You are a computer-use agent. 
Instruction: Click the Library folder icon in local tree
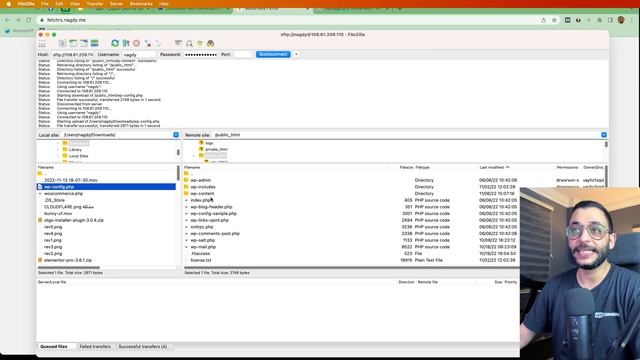click(65, 149)
